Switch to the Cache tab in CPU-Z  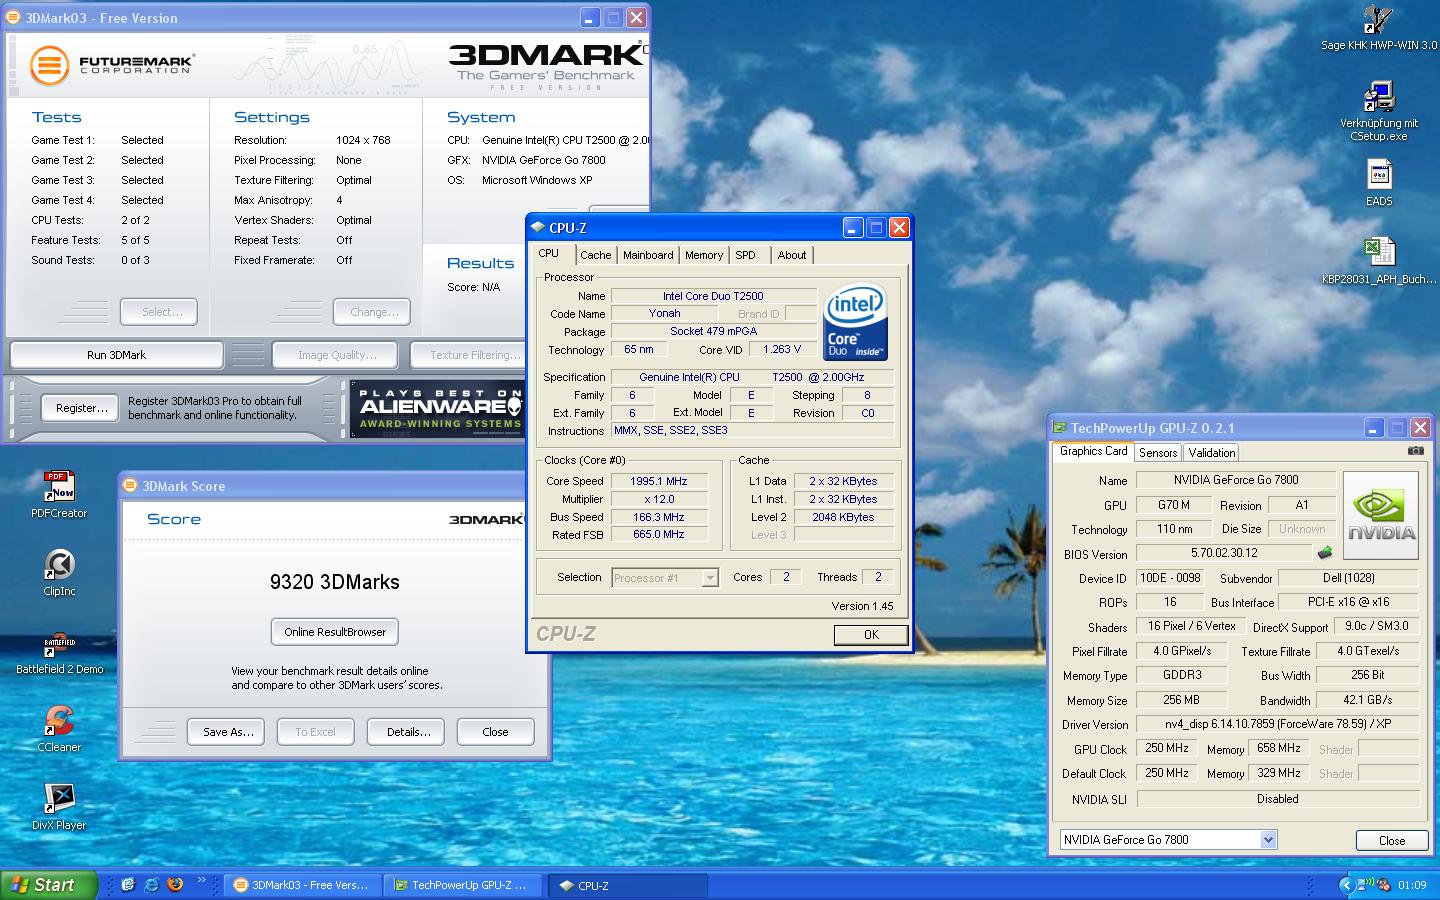click(x=595, y=255)
